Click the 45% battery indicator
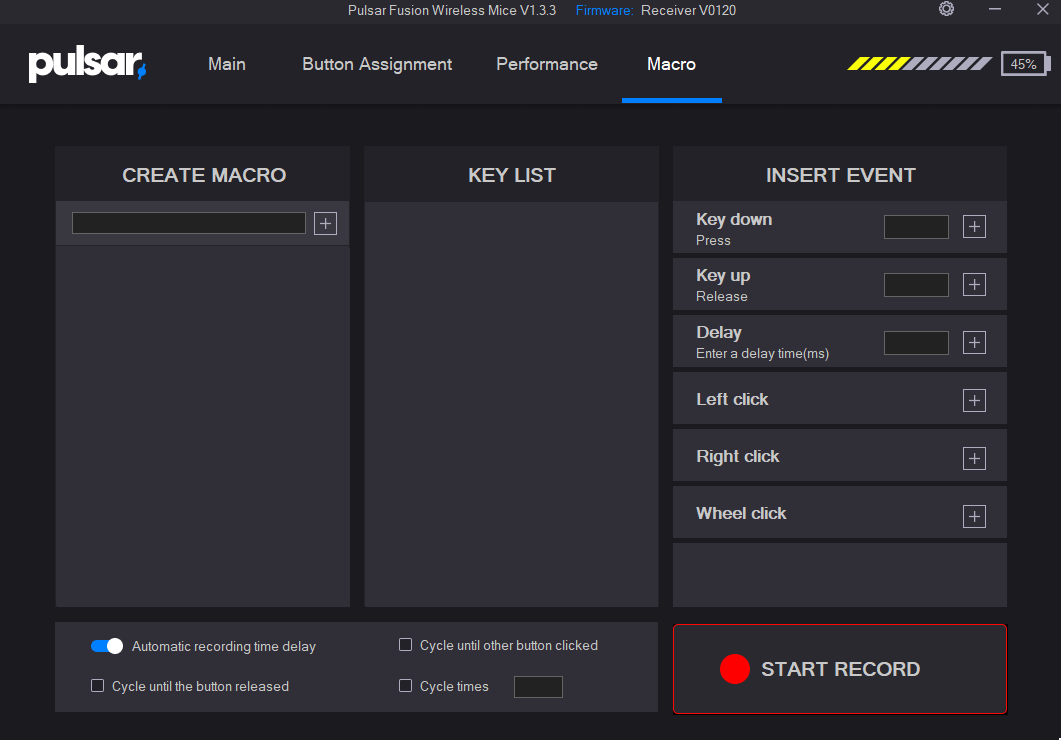1061x740 pixels. click(x=1025, y=64)
